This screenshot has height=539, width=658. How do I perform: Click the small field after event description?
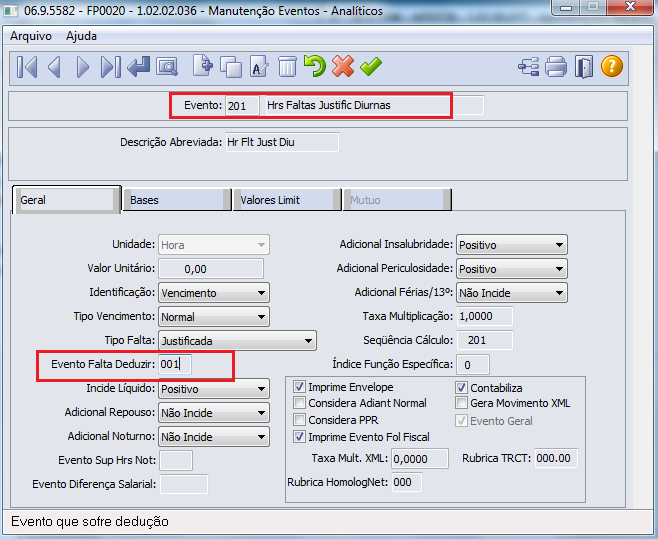468,105
